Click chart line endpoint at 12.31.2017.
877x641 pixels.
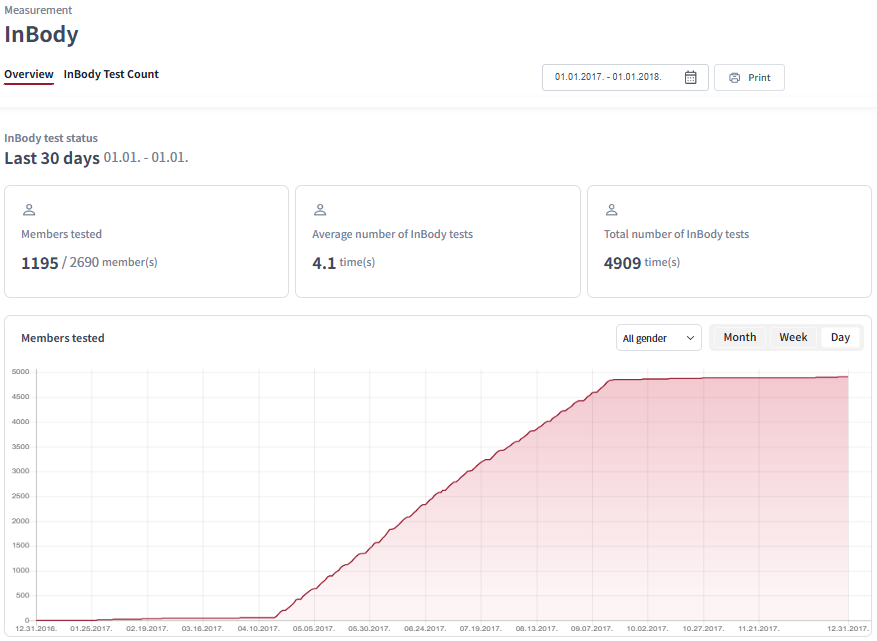pyautogui.click(x=848, y=376)
